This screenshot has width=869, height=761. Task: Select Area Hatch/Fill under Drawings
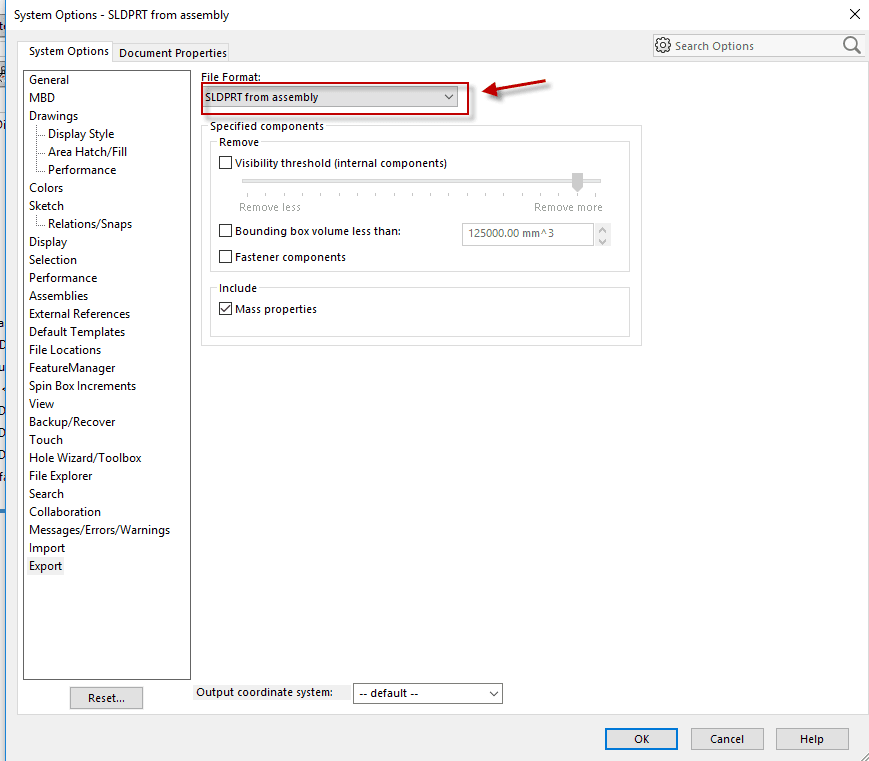tap(88, 152)
